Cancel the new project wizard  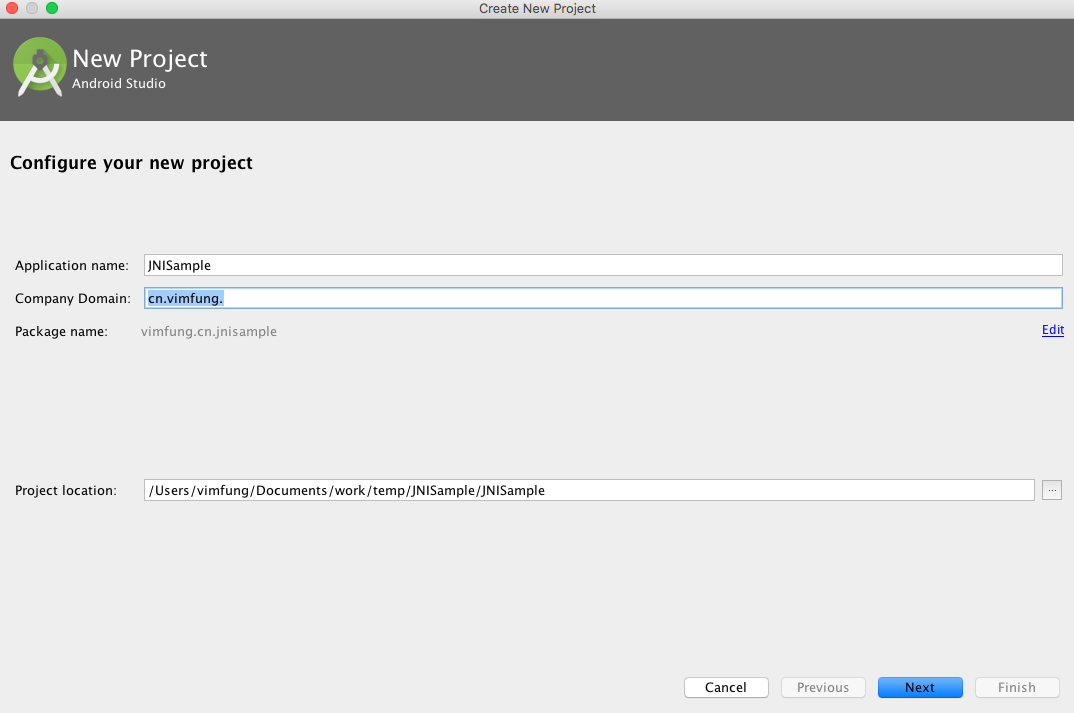tap(726, 688)
